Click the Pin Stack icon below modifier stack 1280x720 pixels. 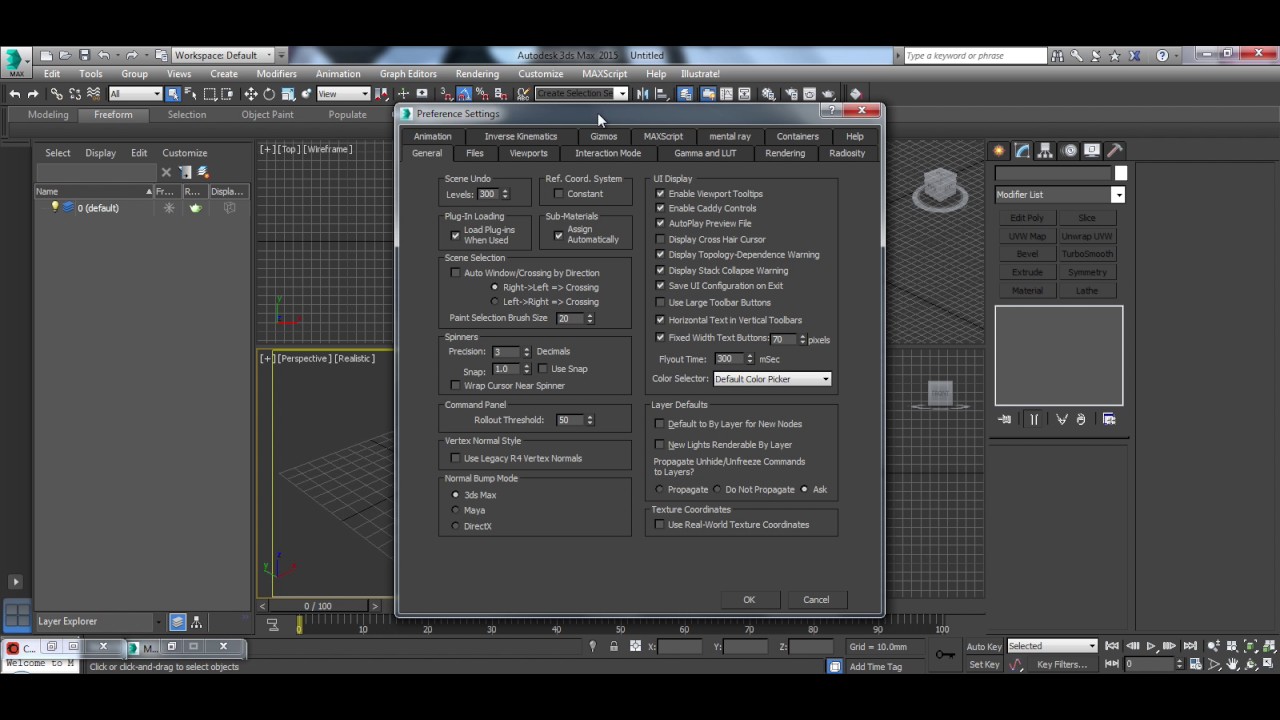(x=1005, y=419)
